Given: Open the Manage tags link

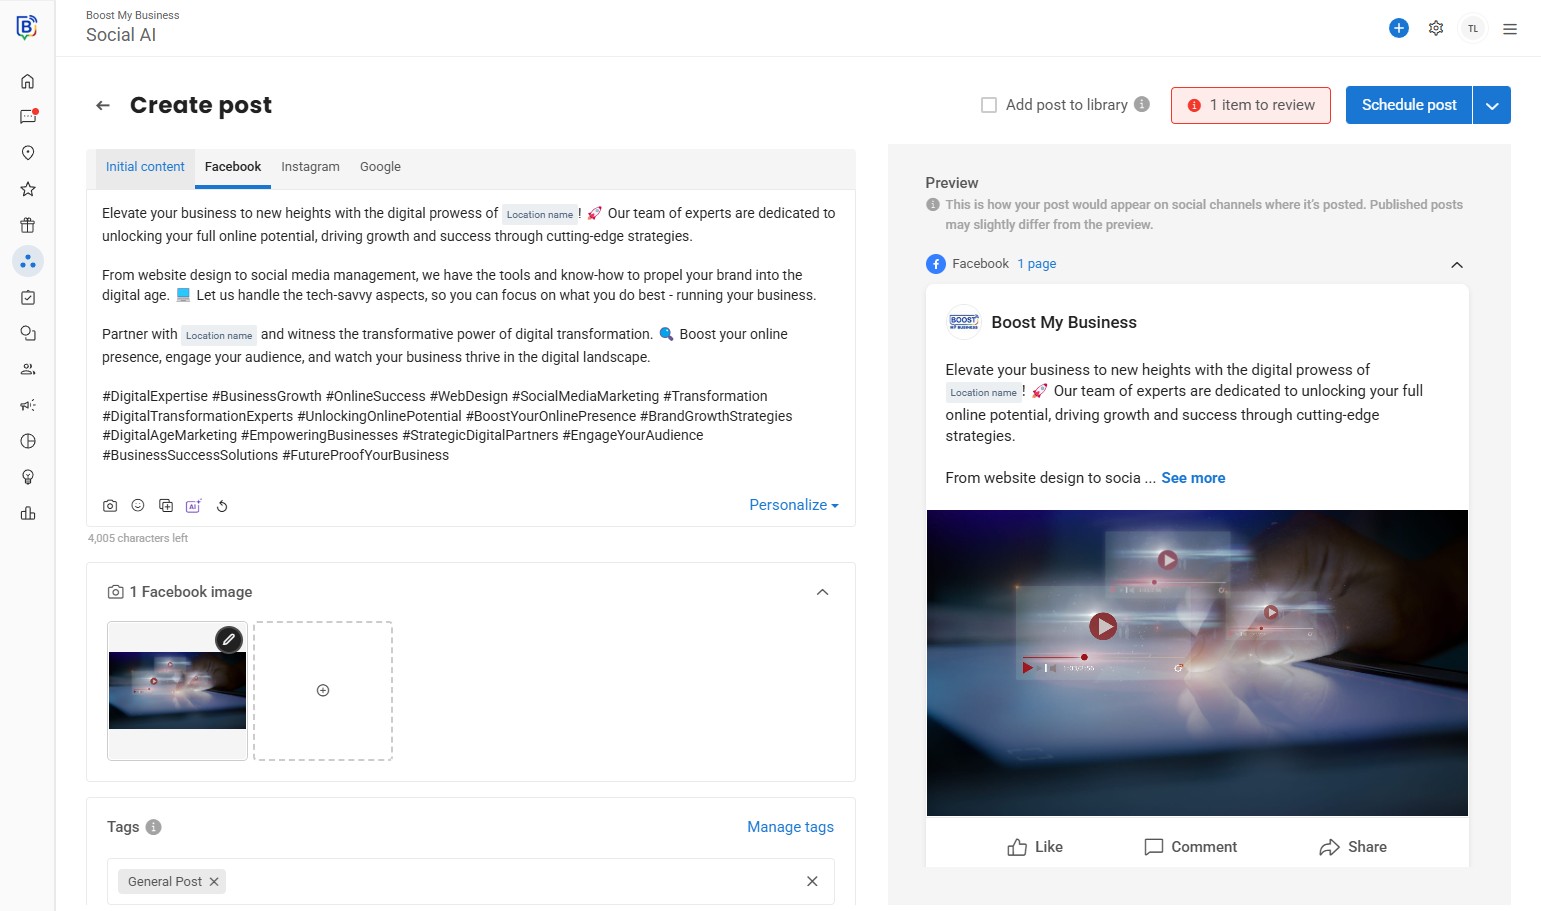Looking at the screenshot, I should click(x=790, y=827).
